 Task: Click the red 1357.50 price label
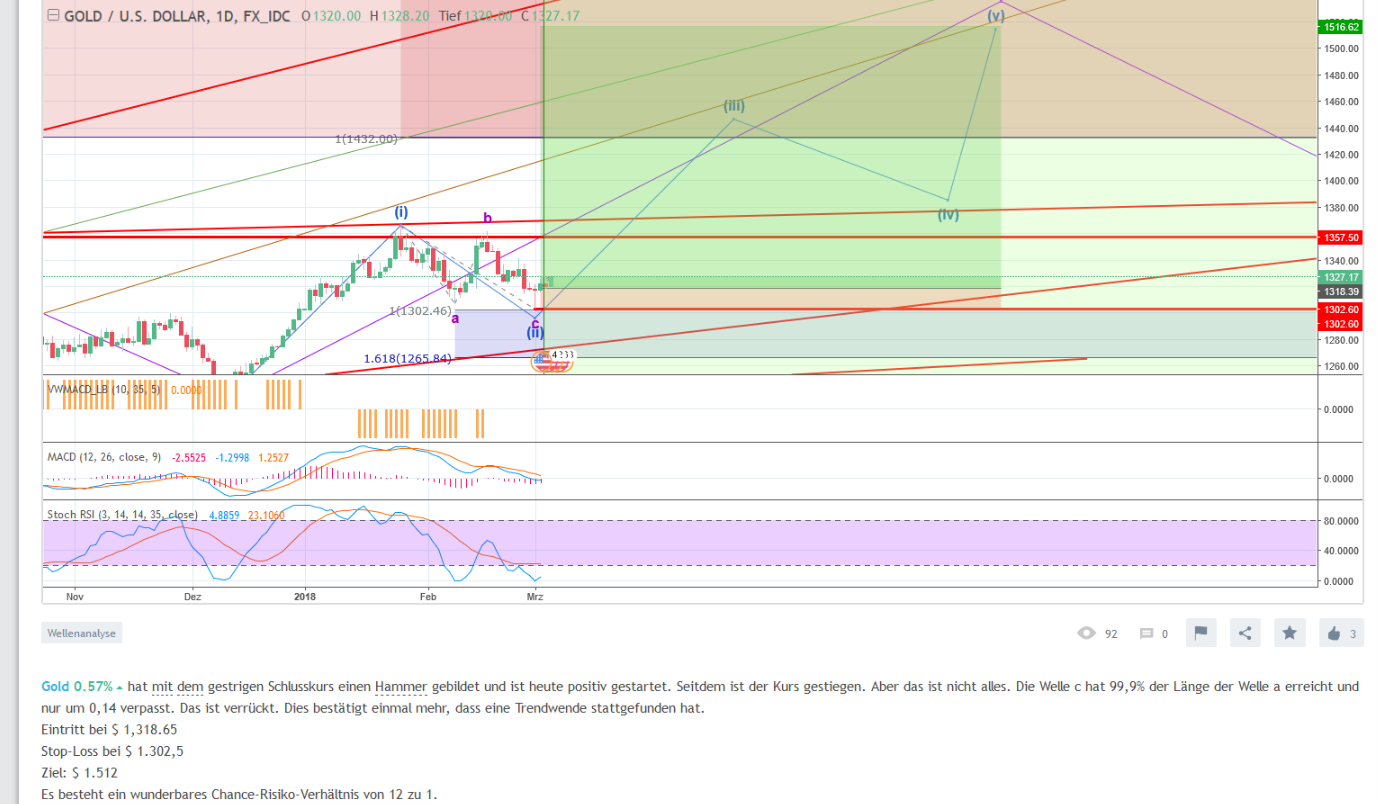point(1340,238)
